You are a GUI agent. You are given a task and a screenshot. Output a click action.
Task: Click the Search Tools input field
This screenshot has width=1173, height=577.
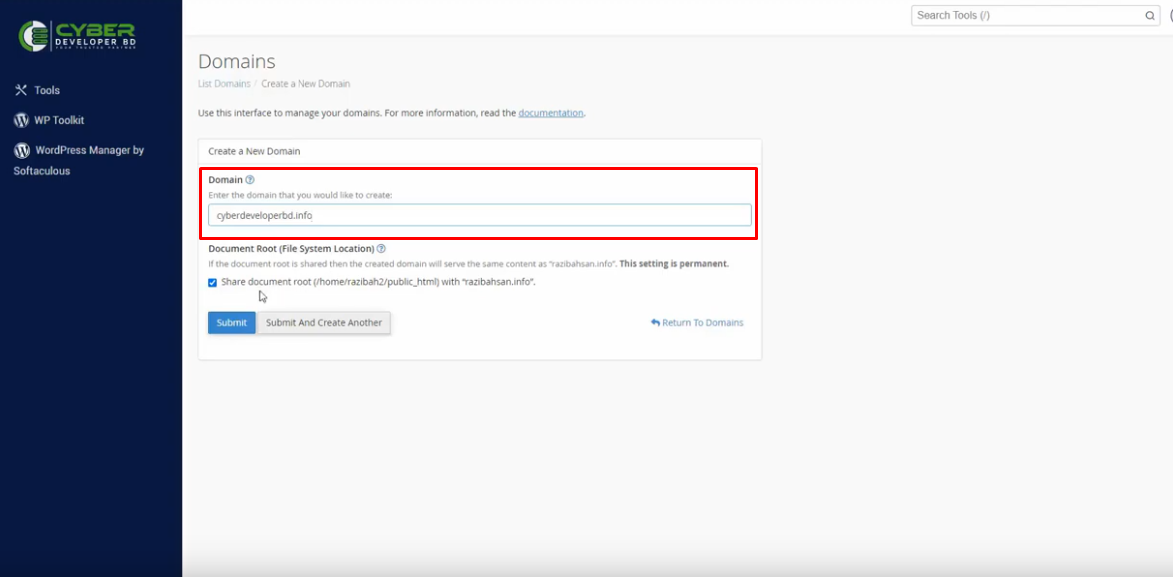tap(1035, 16)
